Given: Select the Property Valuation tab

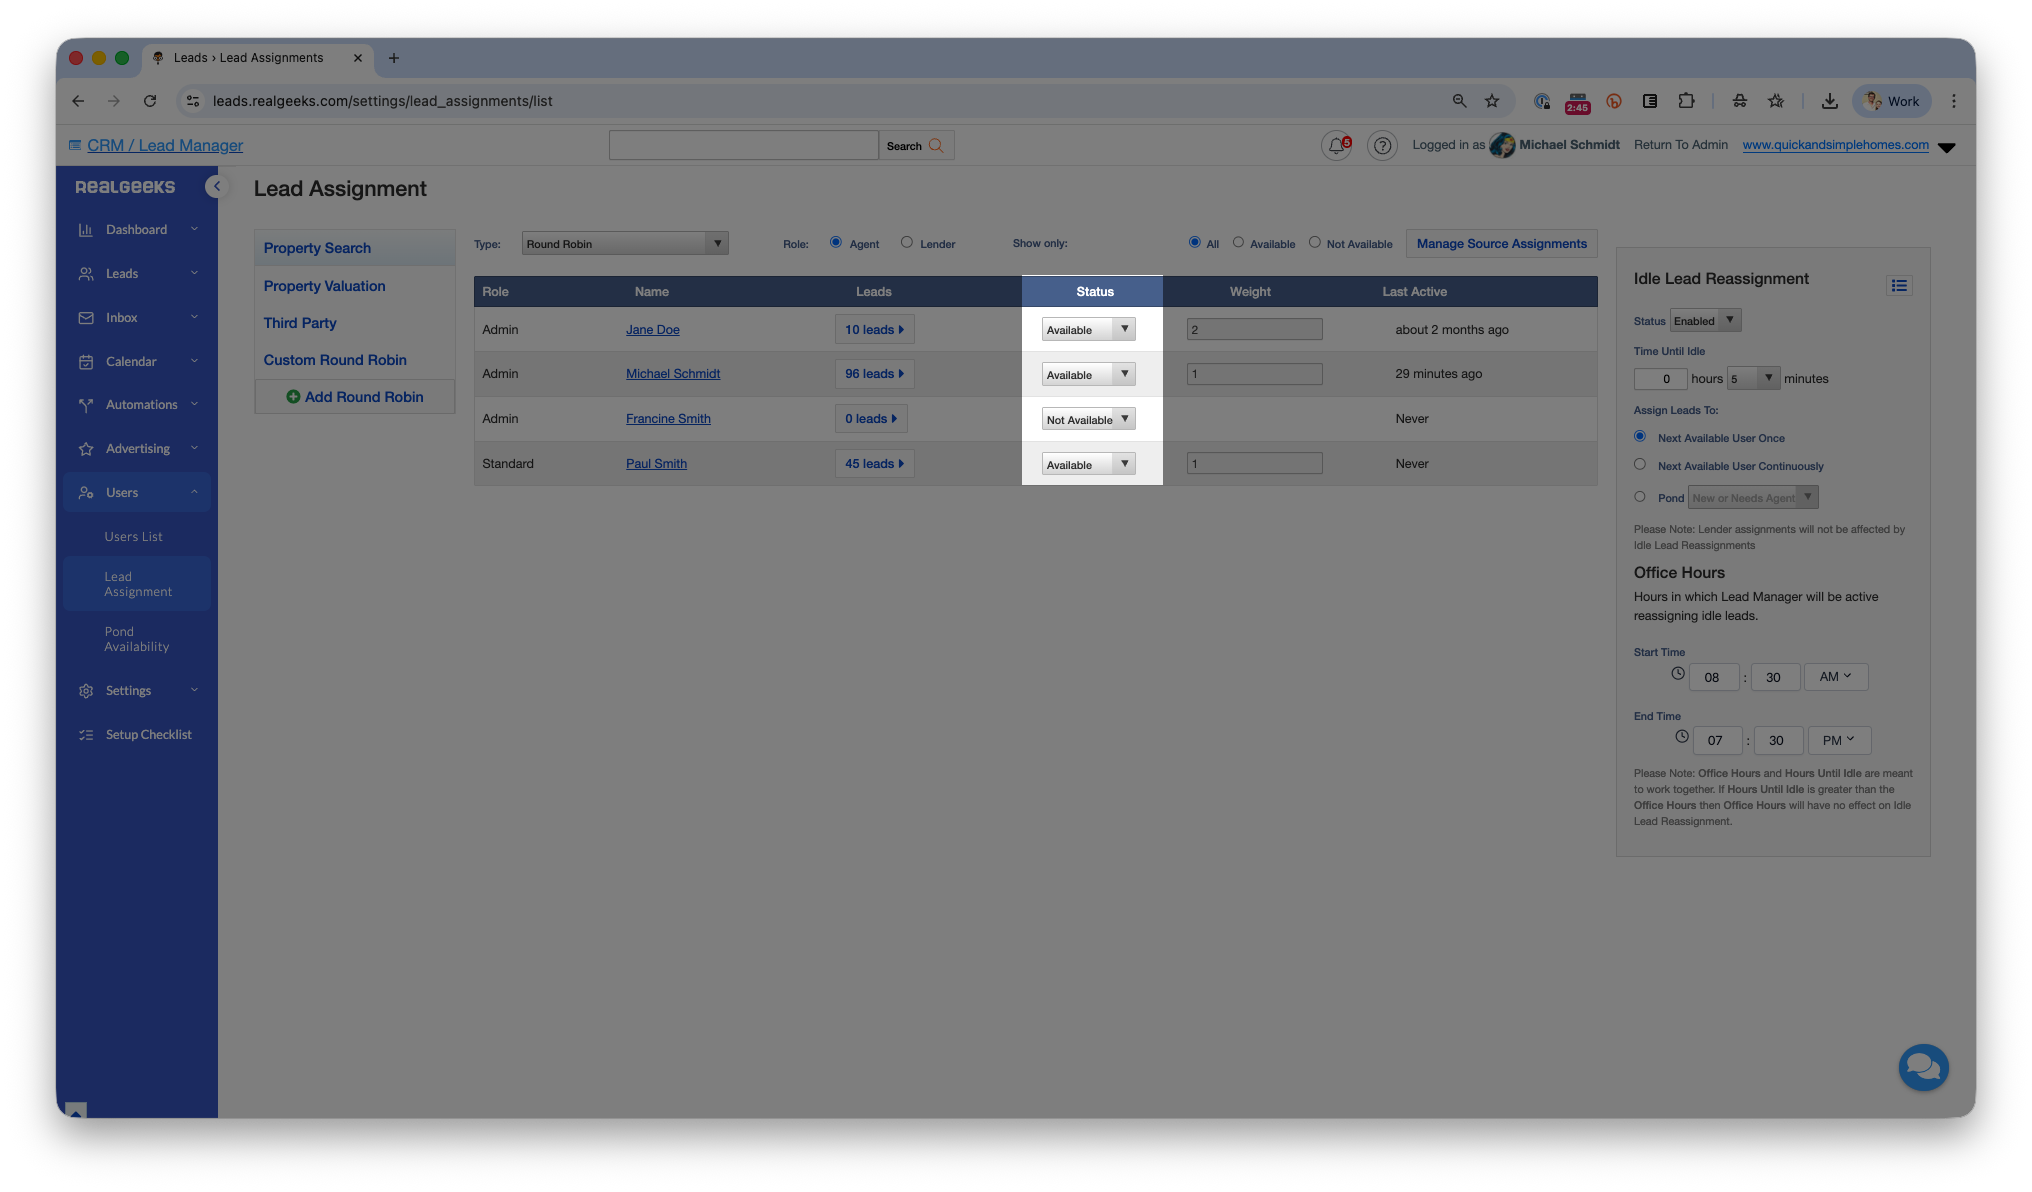Looking at the screenshot, I should [324, 286].
